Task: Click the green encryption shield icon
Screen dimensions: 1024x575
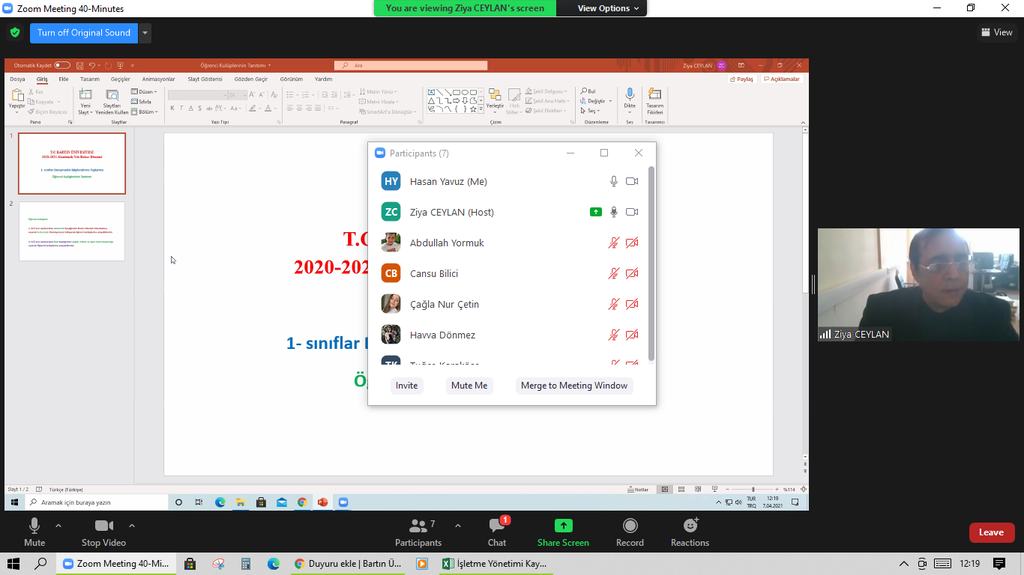Action: tap(15, 32)
